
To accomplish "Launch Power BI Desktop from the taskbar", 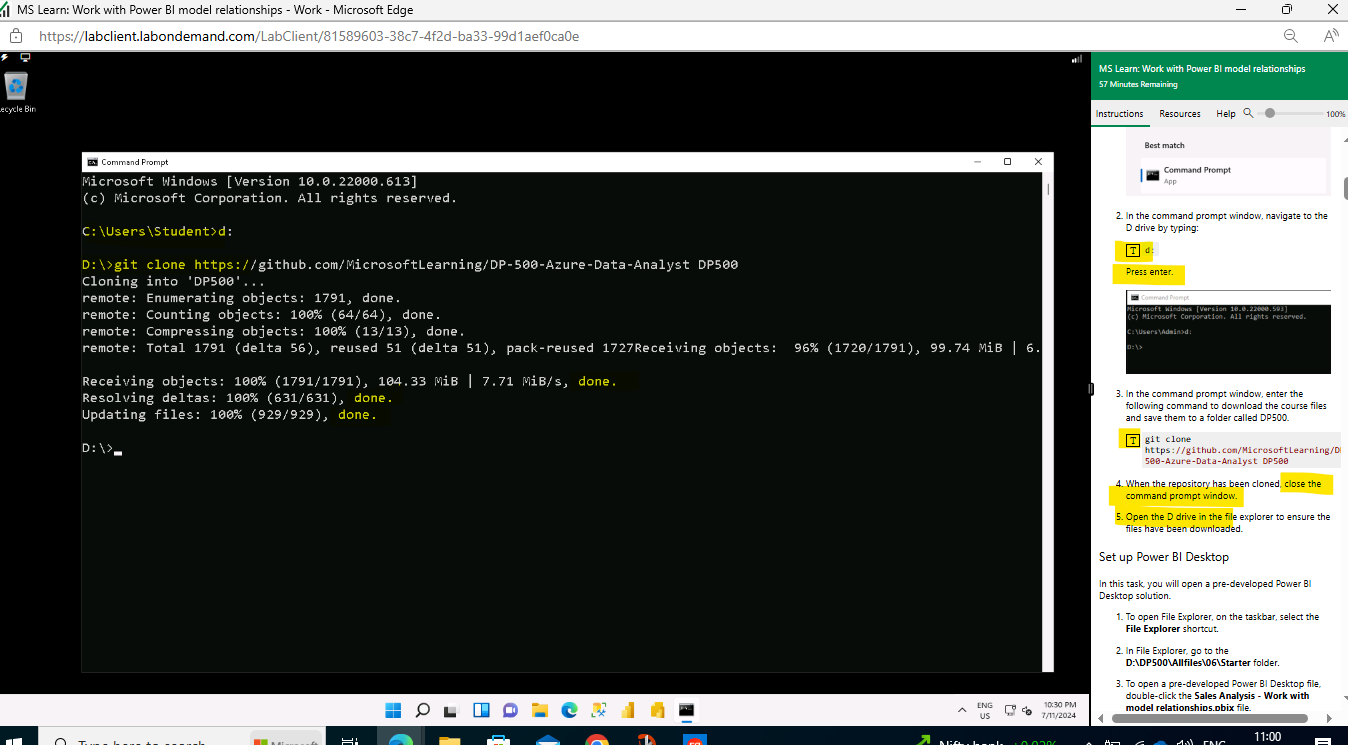I will (627, 710).
